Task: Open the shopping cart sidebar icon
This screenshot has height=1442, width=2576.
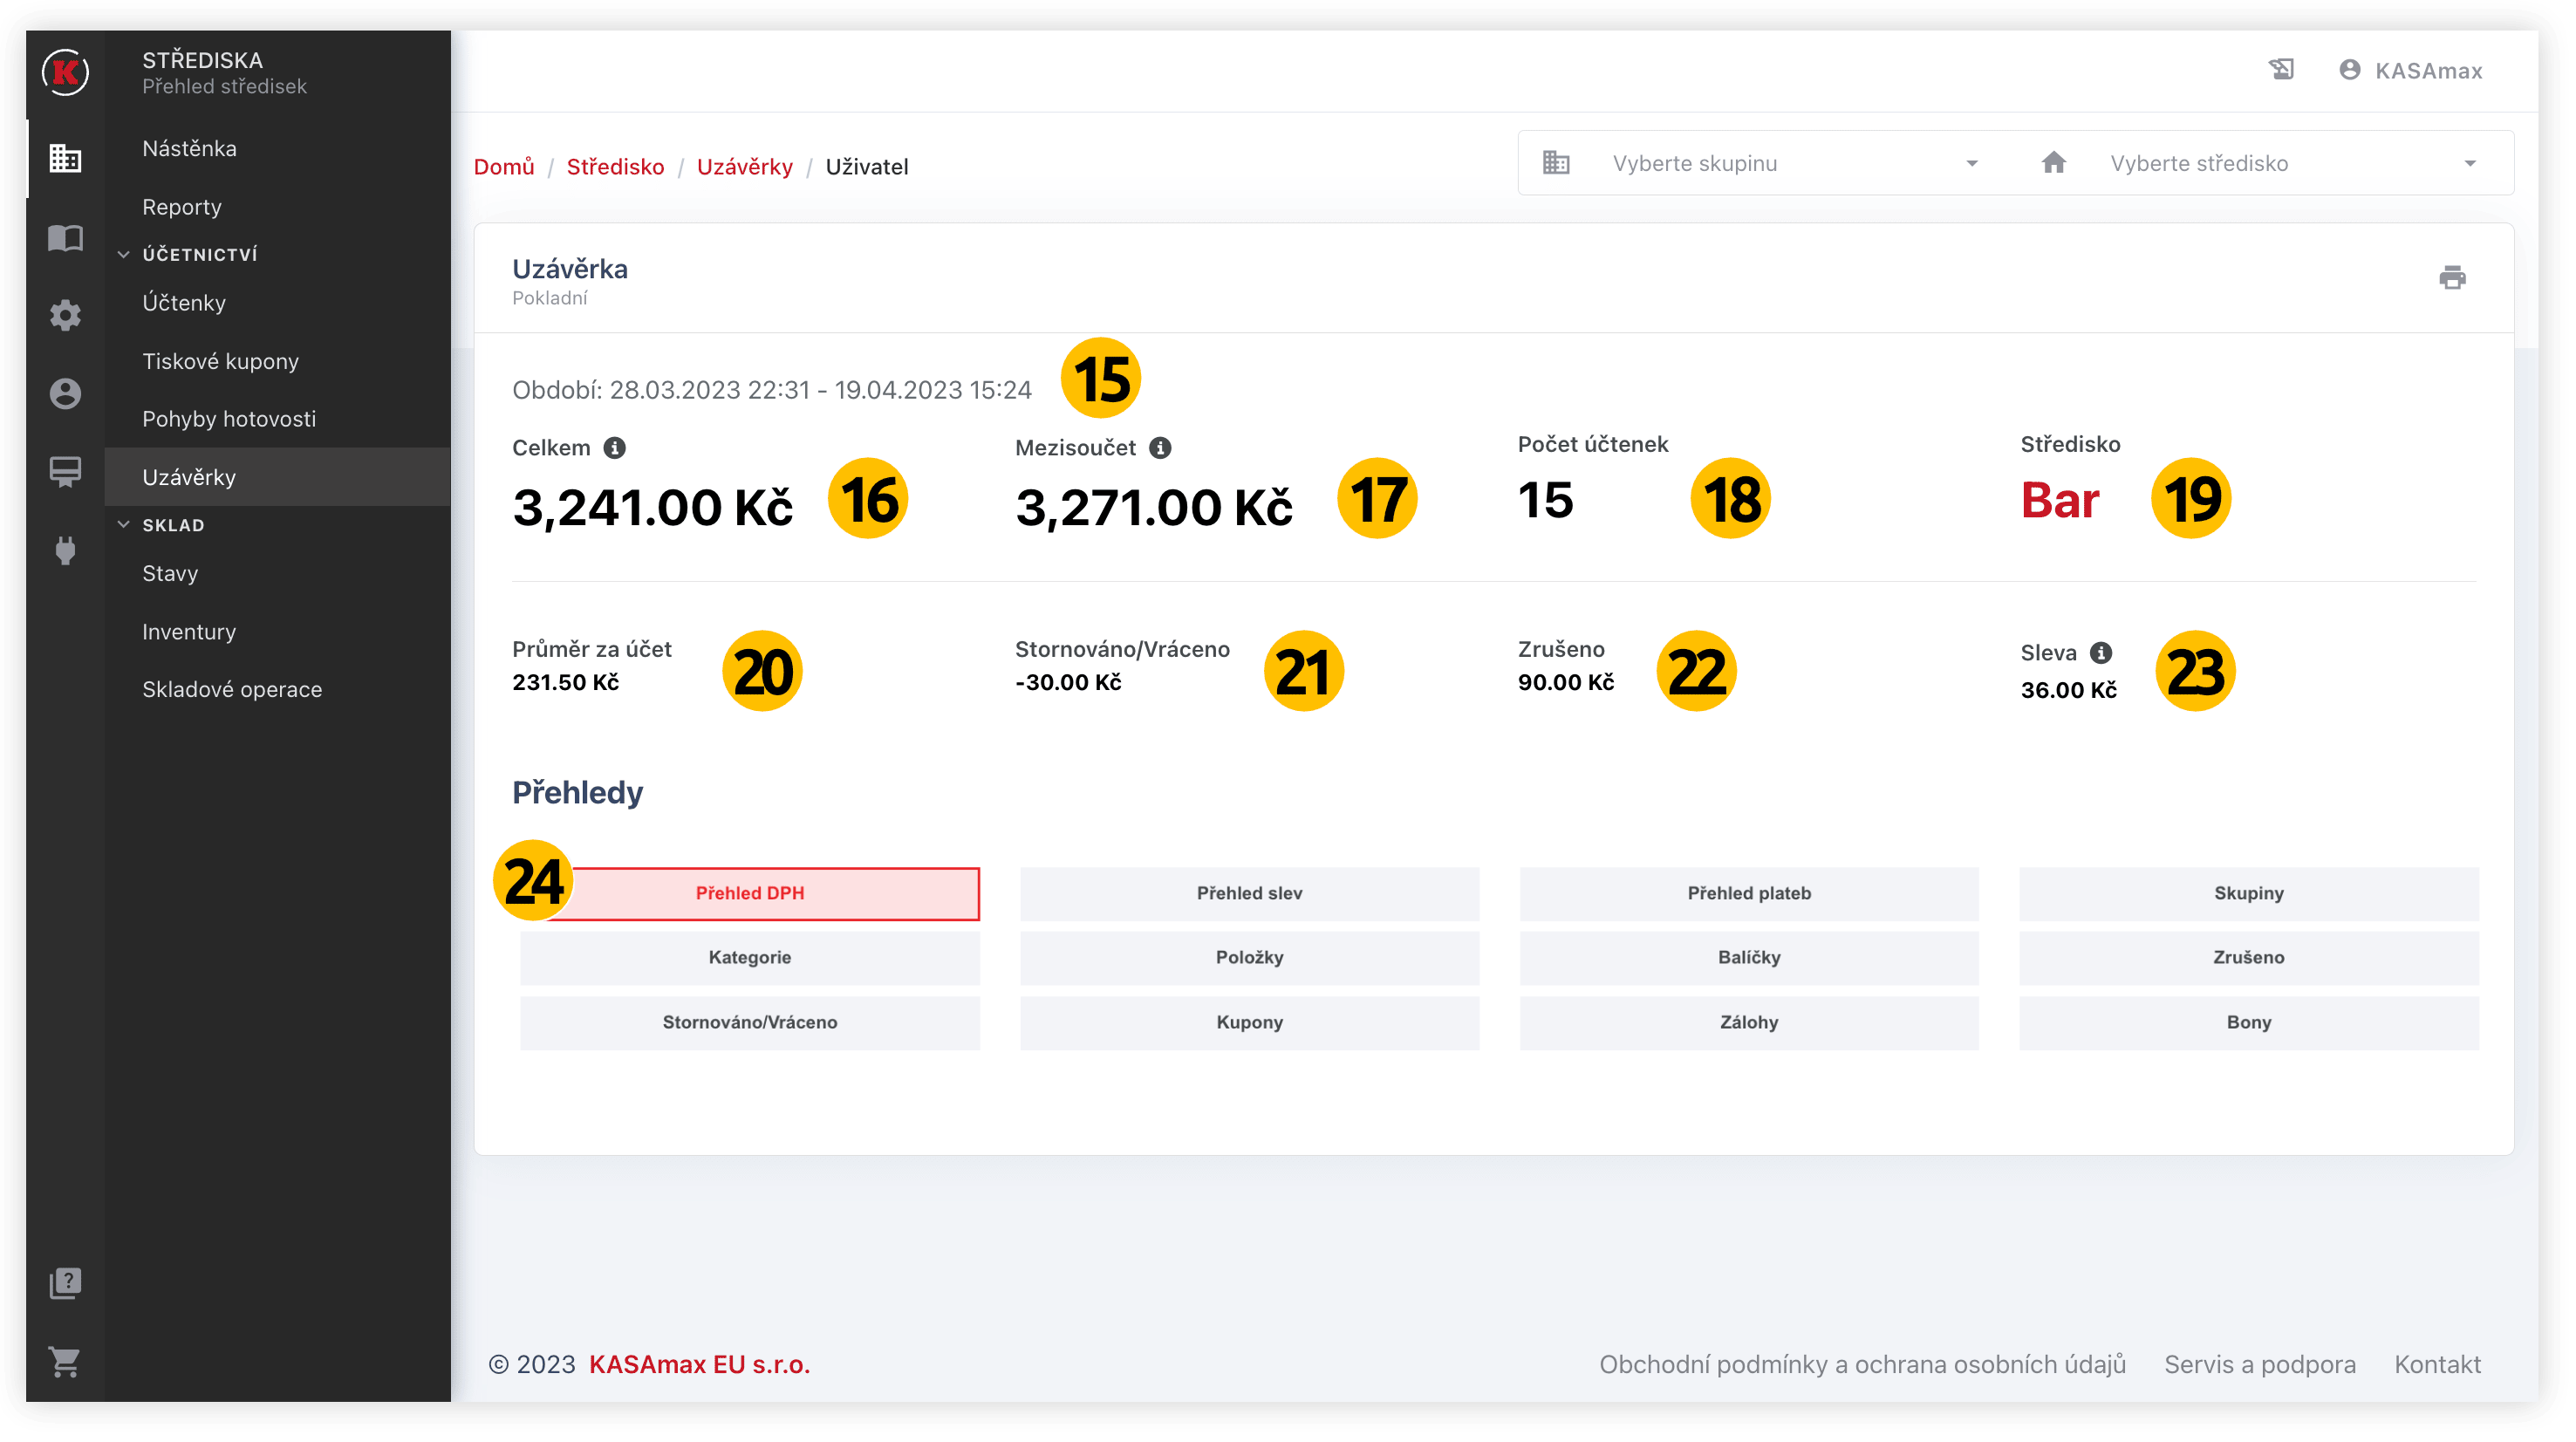Action: click(65, 1361)
